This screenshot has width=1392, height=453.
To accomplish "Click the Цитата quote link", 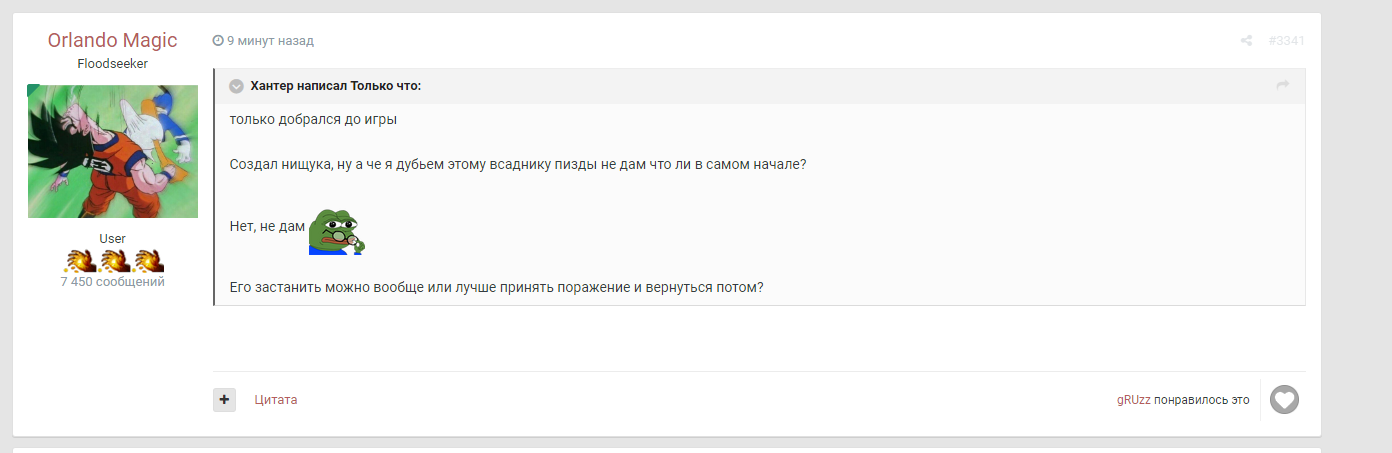I will pos(276,400).
